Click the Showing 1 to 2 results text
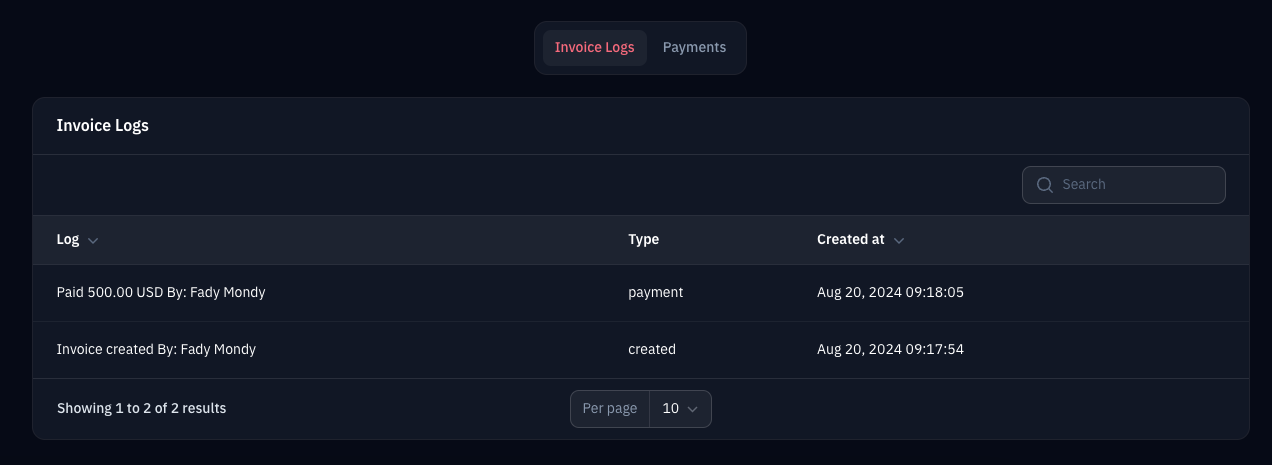Screen dimensions: 1272x465 pyautogui.click(x=141, y=409)
